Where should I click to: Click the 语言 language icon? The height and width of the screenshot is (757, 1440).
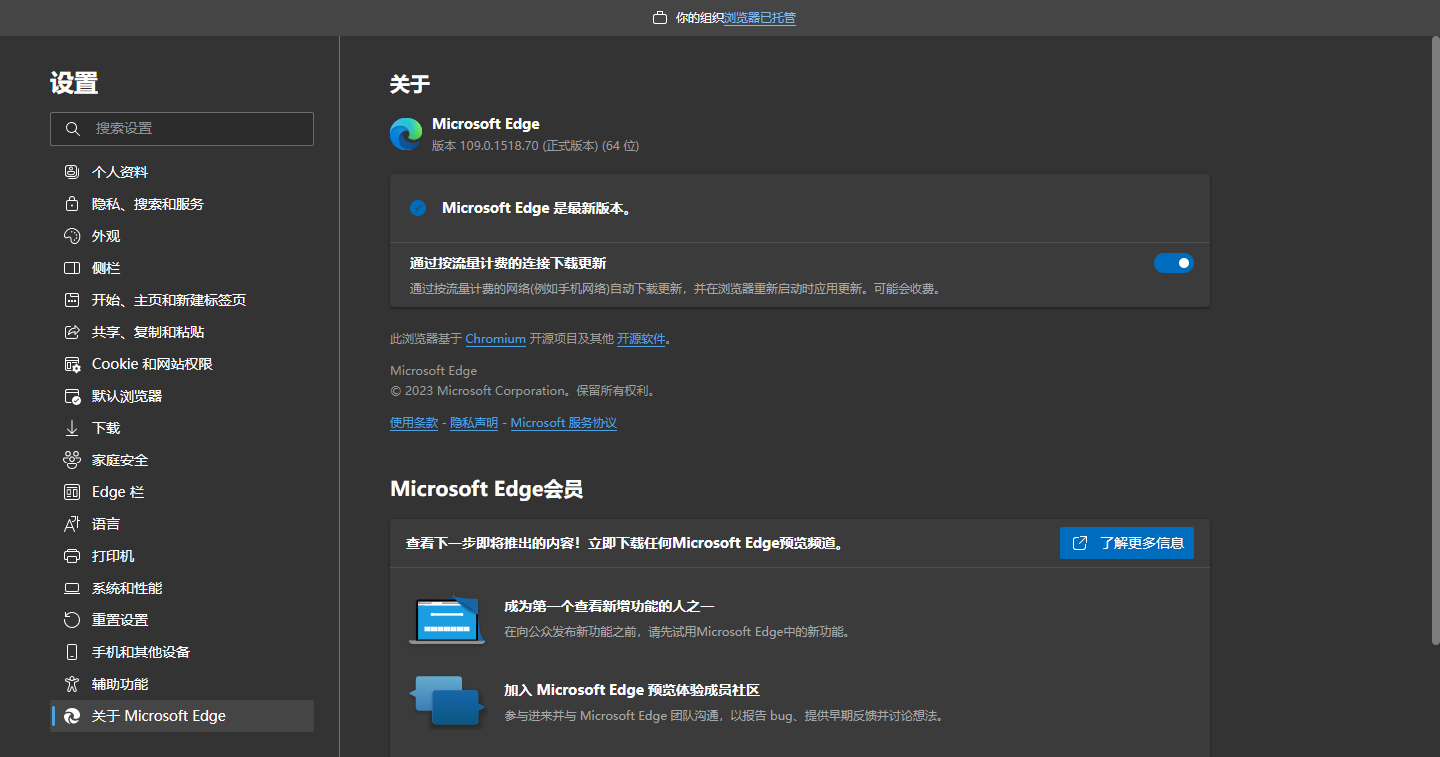(71, 523)
